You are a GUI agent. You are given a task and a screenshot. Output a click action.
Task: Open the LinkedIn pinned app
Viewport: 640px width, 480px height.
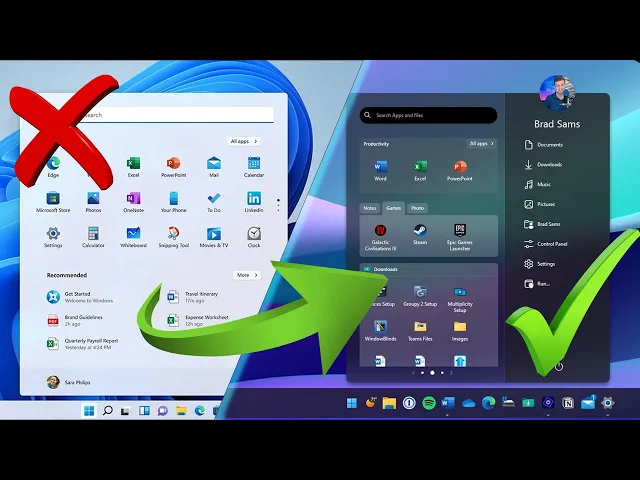click(x=254, y=202)
